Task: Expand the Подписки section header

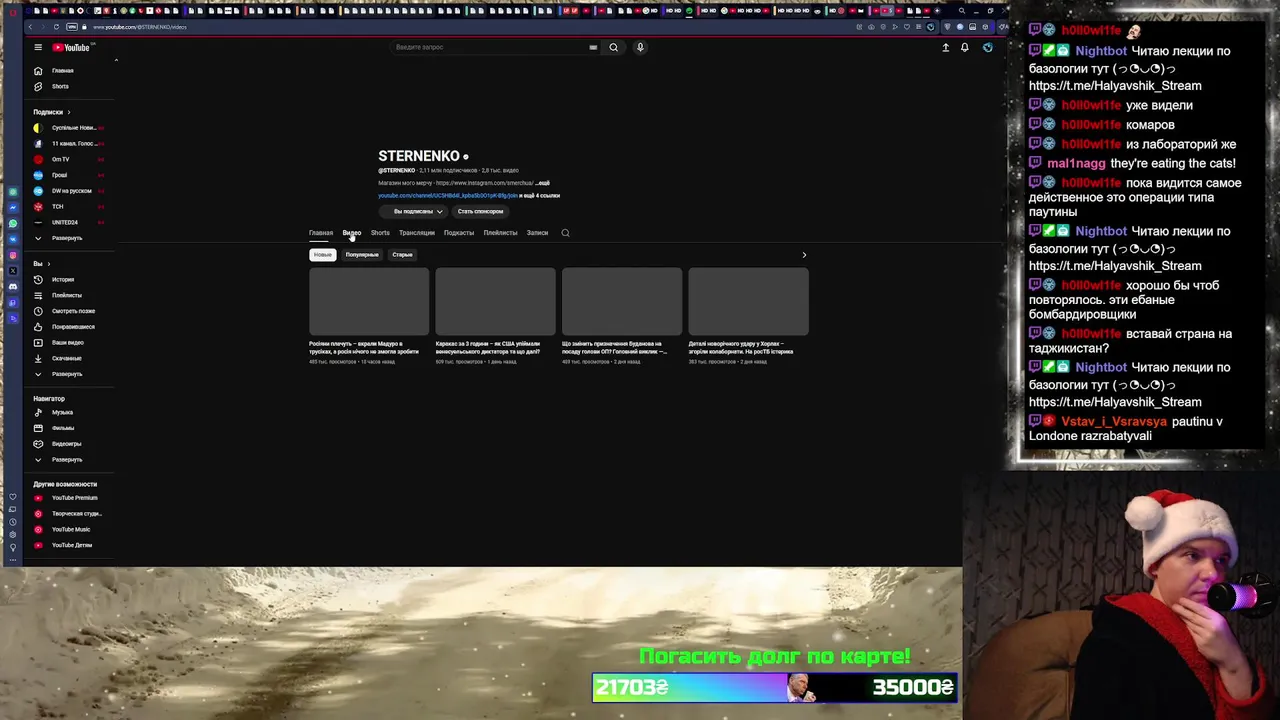Action: click(x=51, y=112)
